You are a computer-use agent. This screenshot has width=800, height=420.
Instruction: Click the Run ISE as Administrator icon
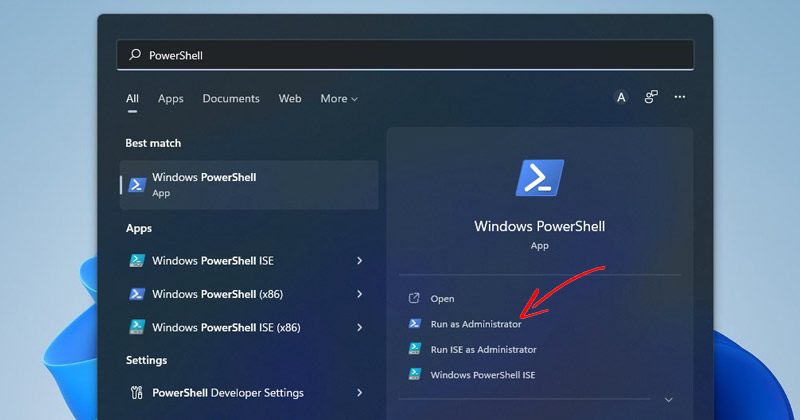tap(415, 349)
